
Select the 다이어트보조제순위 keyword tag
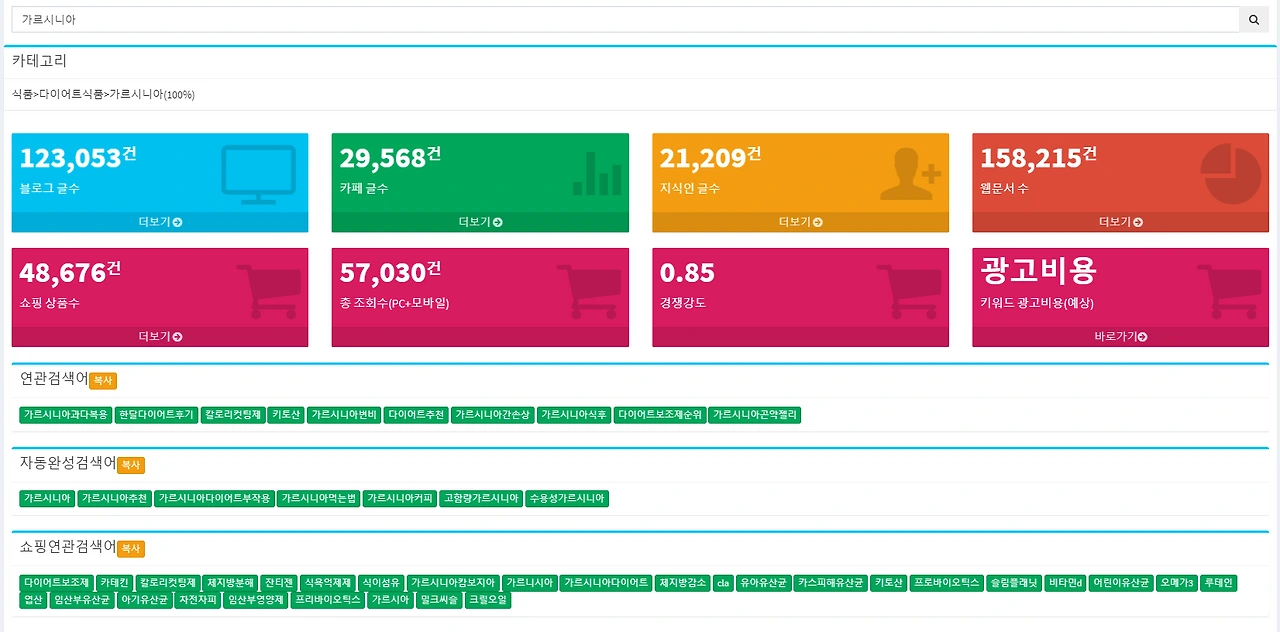tap(660, 415)
